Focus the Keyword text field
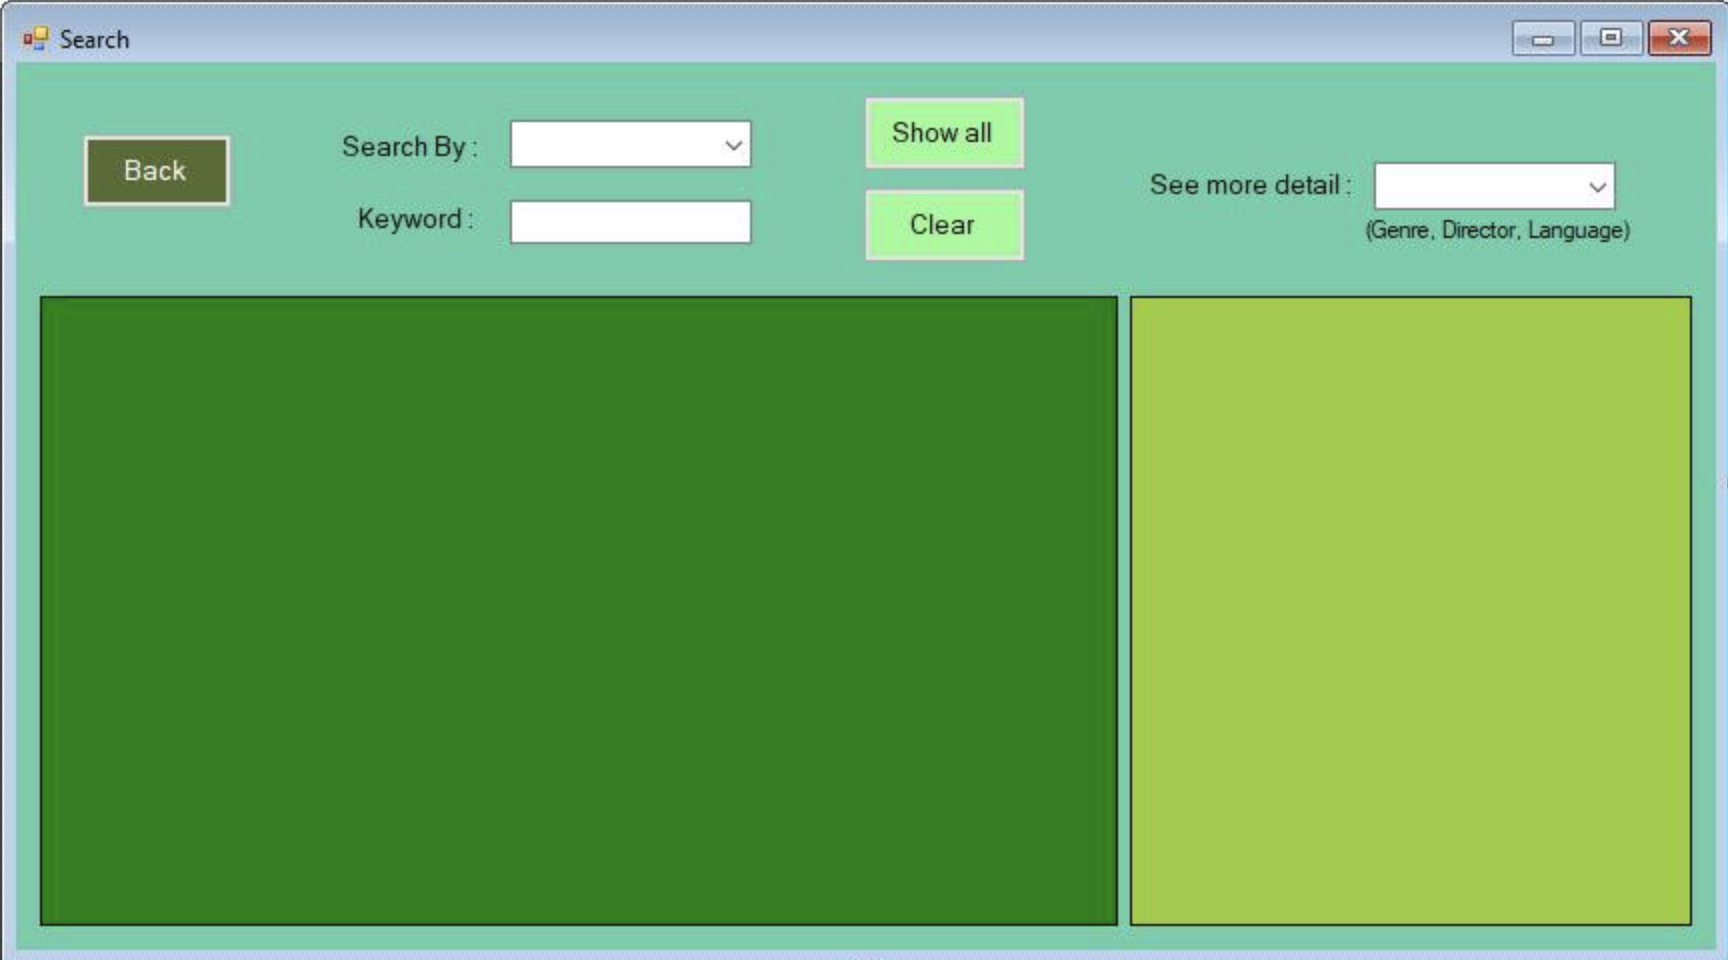Viewport: 1728px width, 960px height. [x=630, y=222]
